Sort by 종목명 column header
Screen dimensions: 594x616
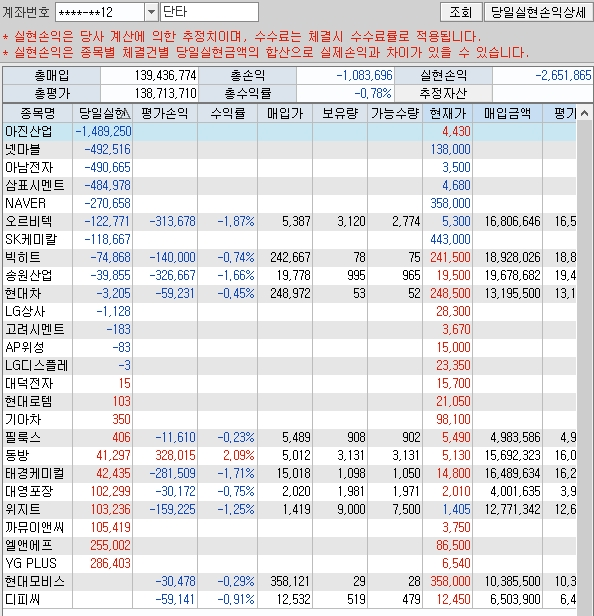pos(38,114)
